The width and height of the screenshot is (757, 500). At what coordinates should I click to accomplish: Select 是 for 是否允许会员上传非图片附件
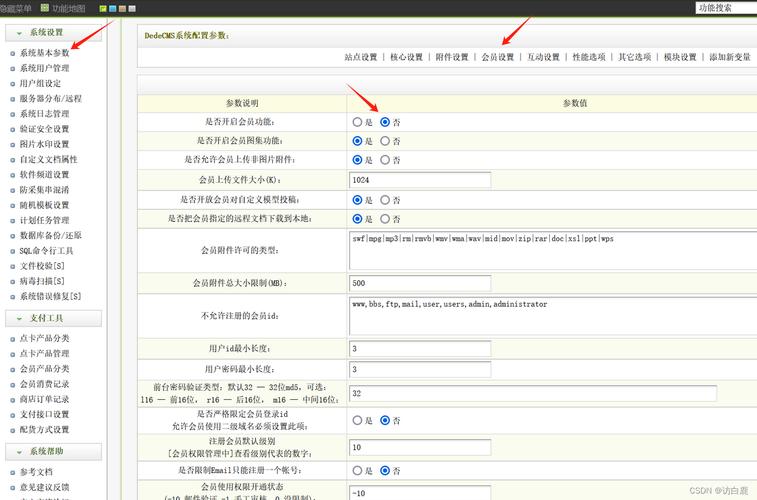coord(357,160)
